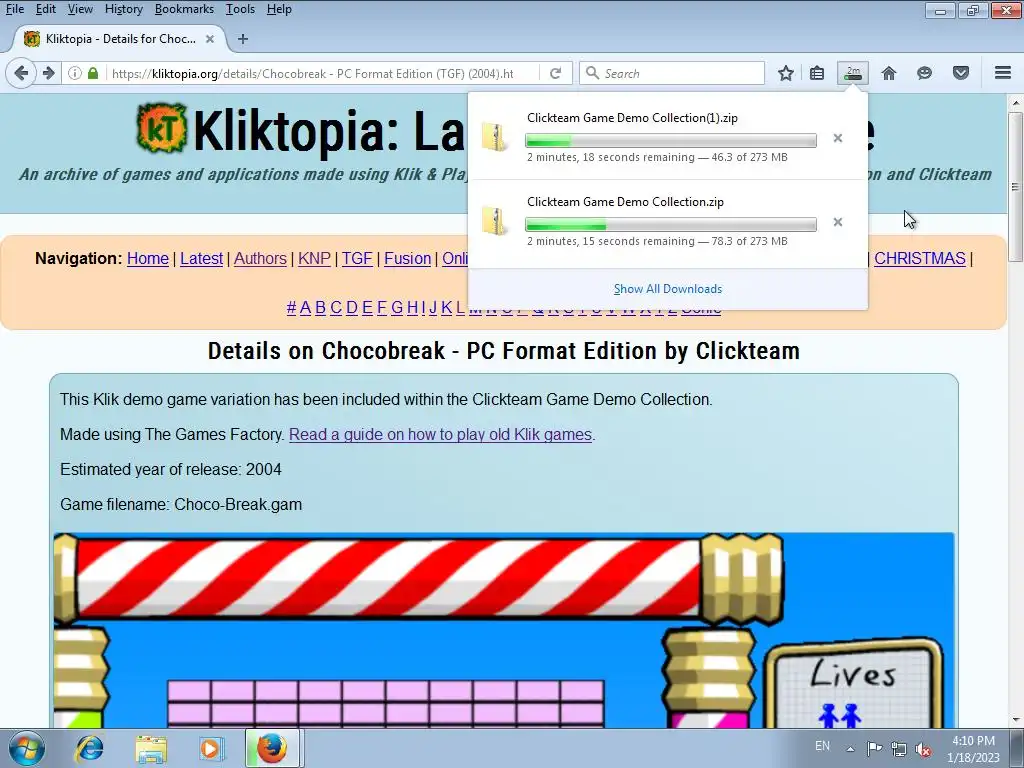Open a new tab with plus button
The image size is (1024, 768).
[243, 39]
